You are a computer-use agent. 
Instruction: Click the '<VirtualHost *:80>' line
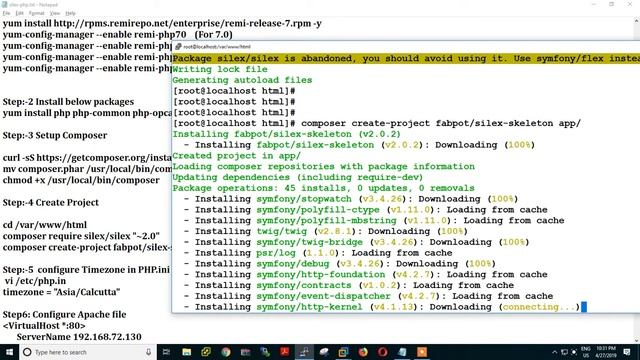pos(44,326)
